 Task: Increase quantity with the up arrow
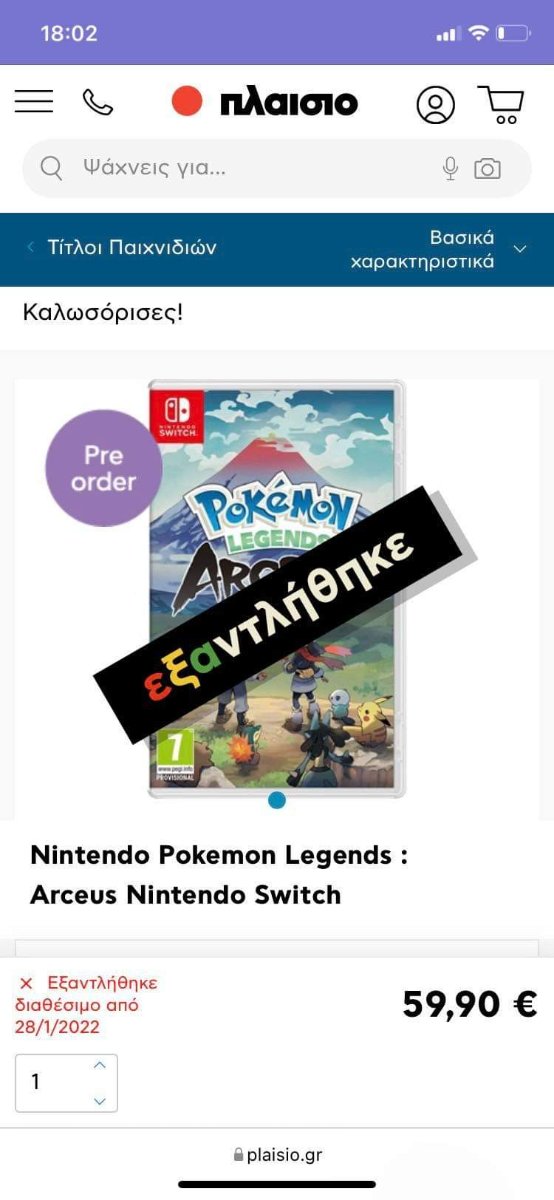(x=99, y=1065)
